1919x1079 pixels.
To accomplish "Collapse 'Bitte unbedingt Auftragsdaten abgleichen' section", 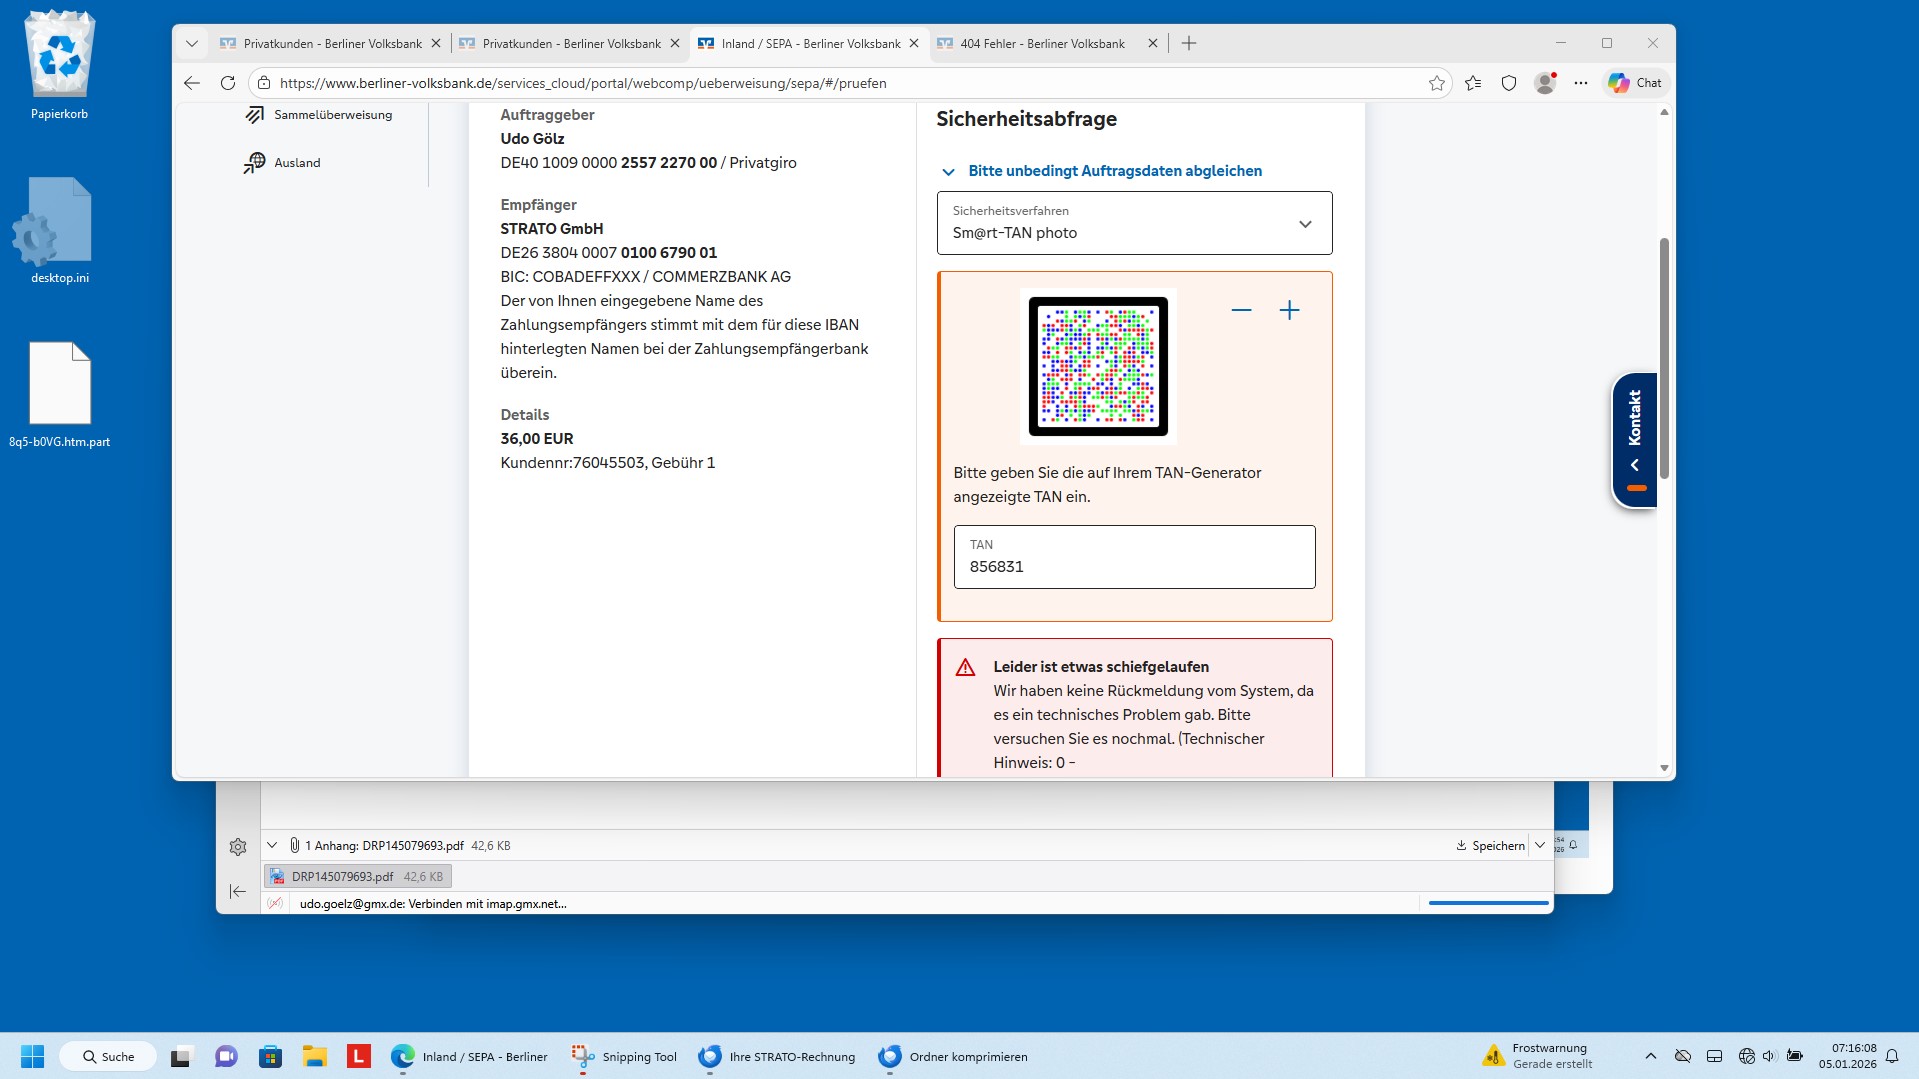I will pos(1114,171).
